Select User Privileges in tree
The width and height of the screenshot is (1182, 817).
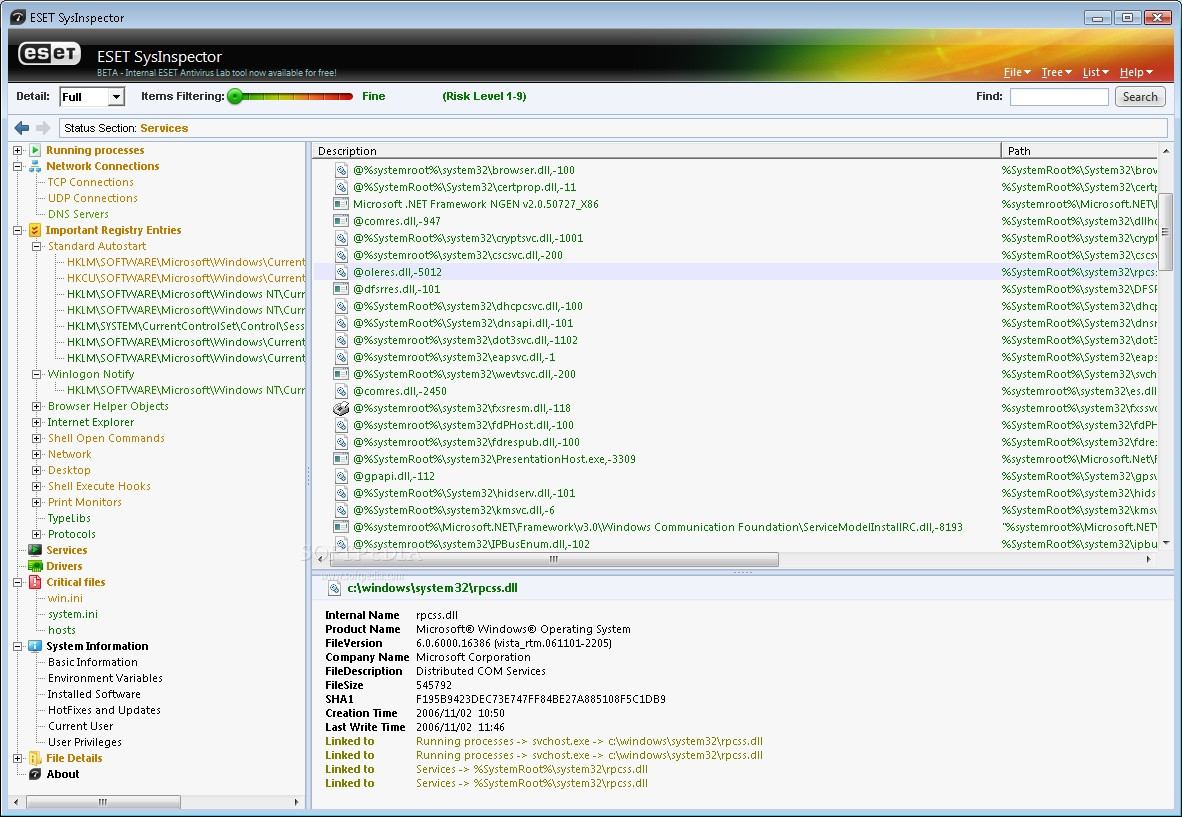coord(84,742)
